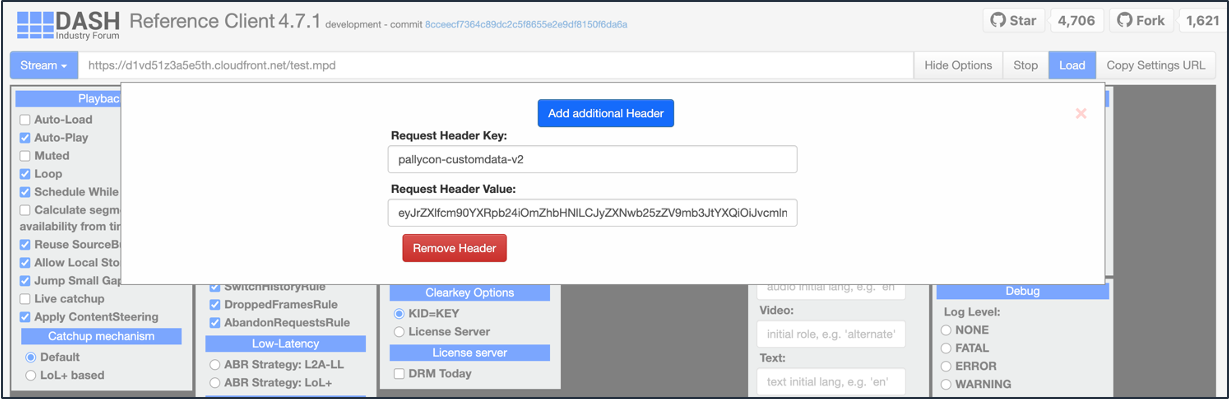The image size is (1230, 400).
Task: Remove the header entry
Action: (455, 248)
